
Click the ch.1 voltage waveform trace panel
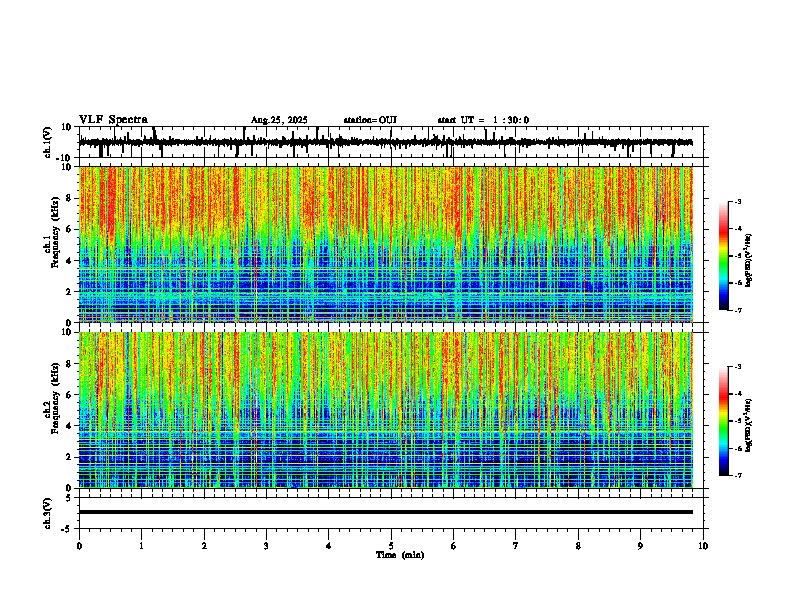click(x=391, y=142)
